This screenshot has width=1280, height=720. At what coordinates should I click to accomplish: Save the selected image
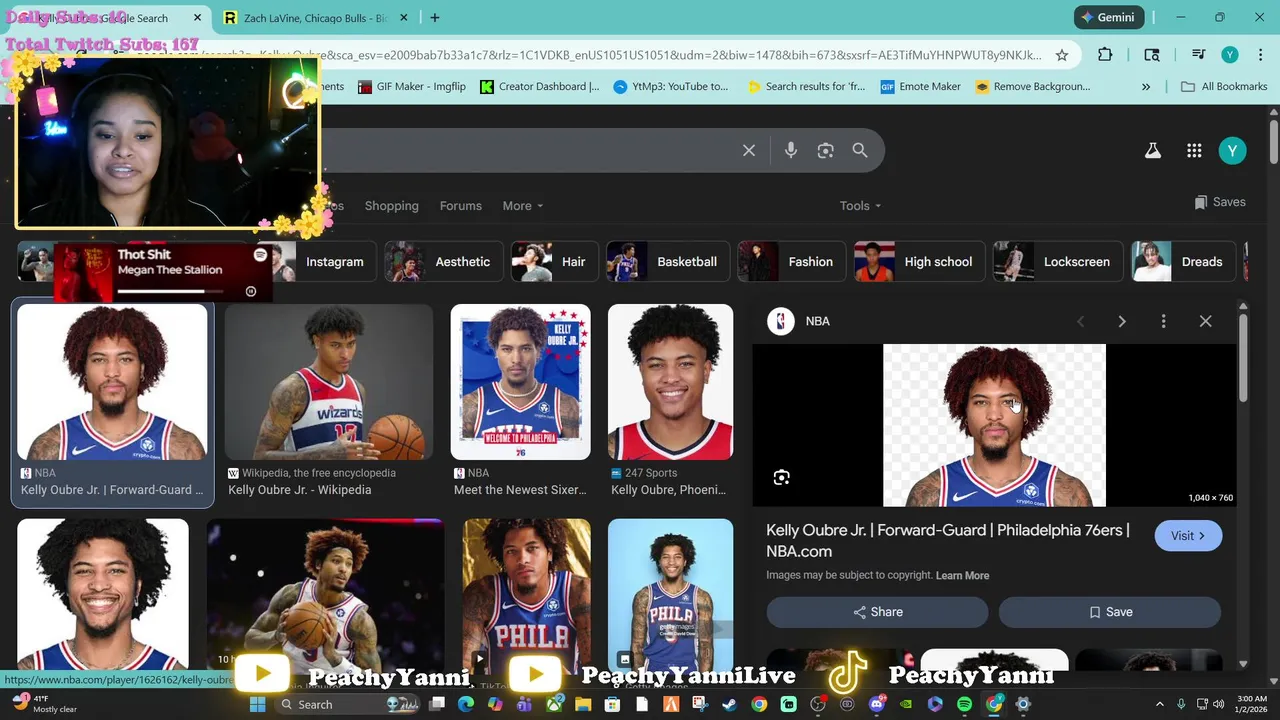point(1110,612)
